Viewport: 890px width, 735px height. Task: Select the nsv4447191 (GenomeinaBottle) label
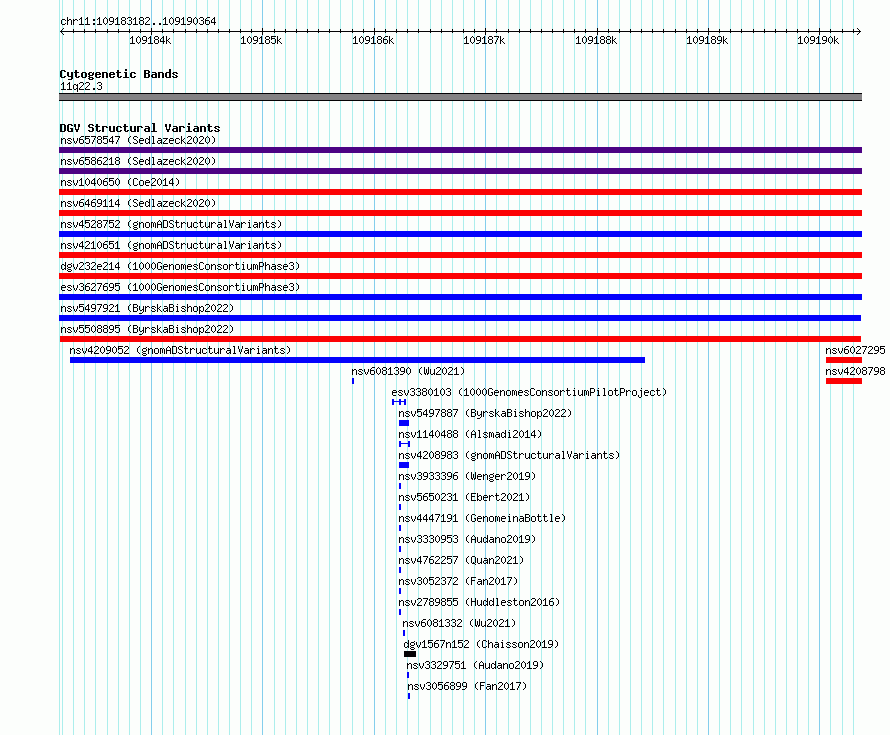point(482,518)
